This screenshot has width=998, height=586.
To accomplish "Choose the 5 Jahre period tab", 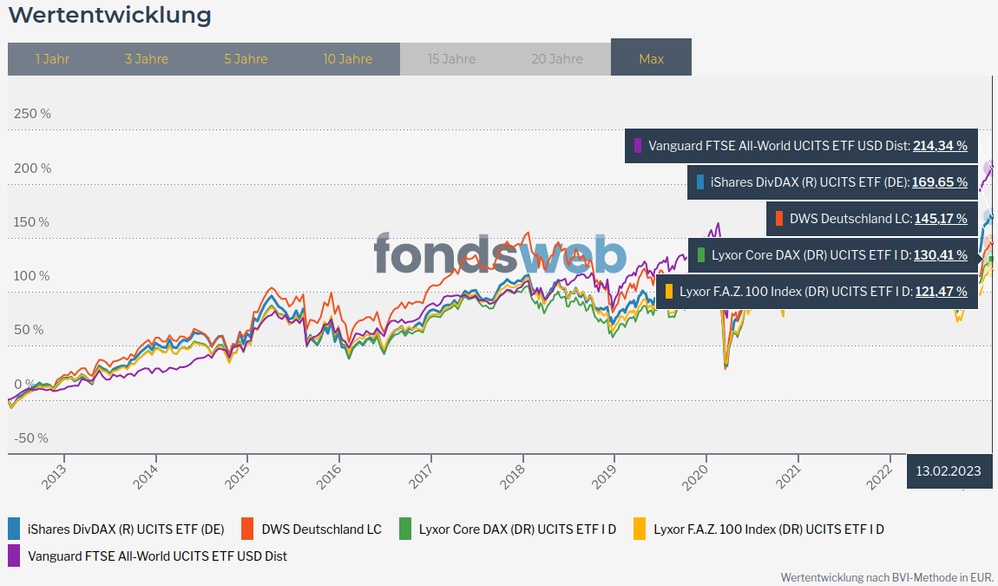I will click(x=246, y=59).
